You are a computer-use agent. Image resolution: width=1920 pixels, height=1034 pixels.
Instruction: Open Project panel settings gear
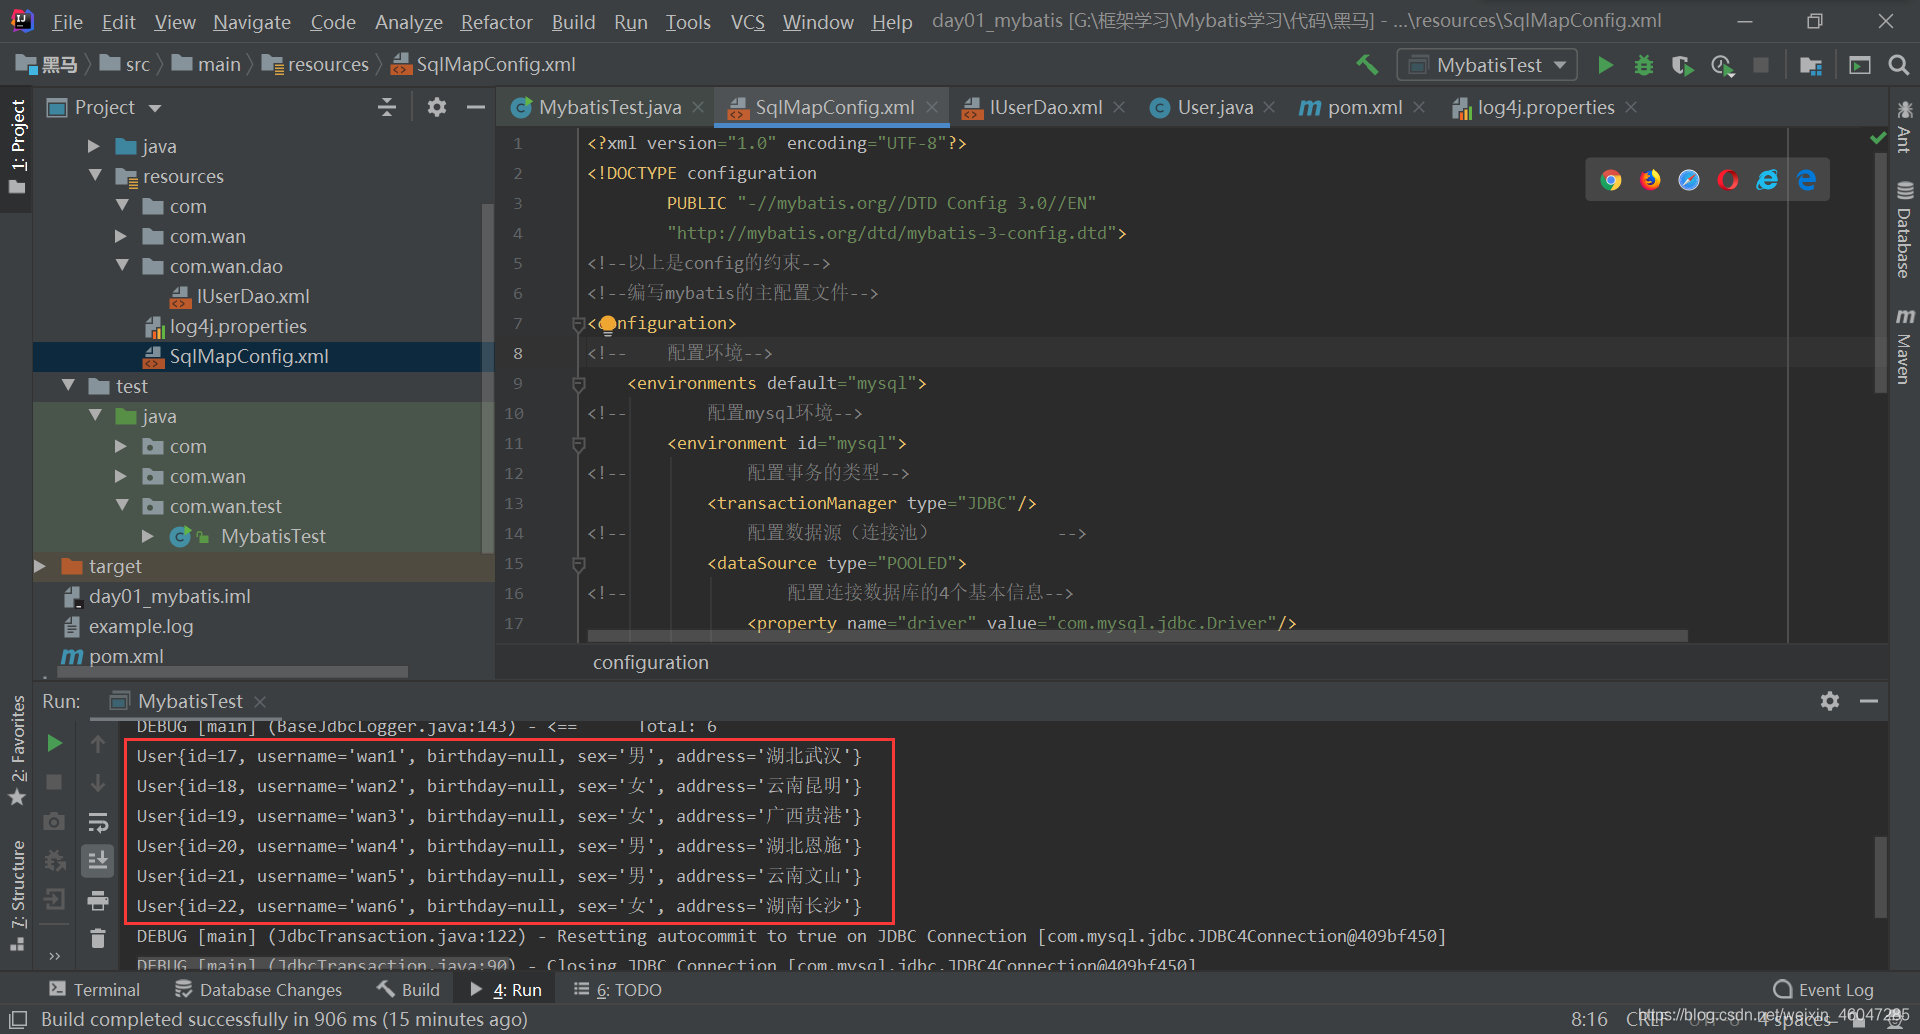pyautogui.click(x=437, y=107)
